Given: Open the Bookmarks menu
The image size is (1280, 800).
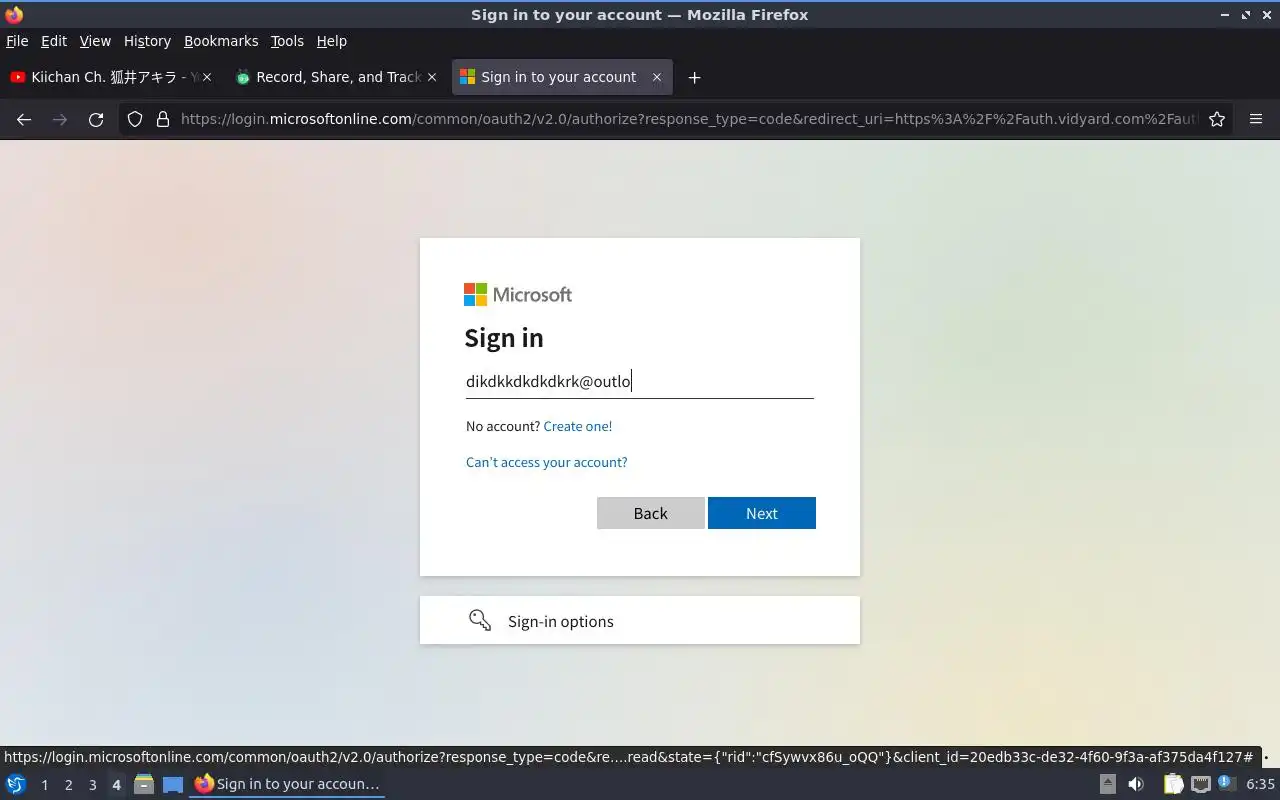Looking at the screenshot, I should (x=221, y=41).
